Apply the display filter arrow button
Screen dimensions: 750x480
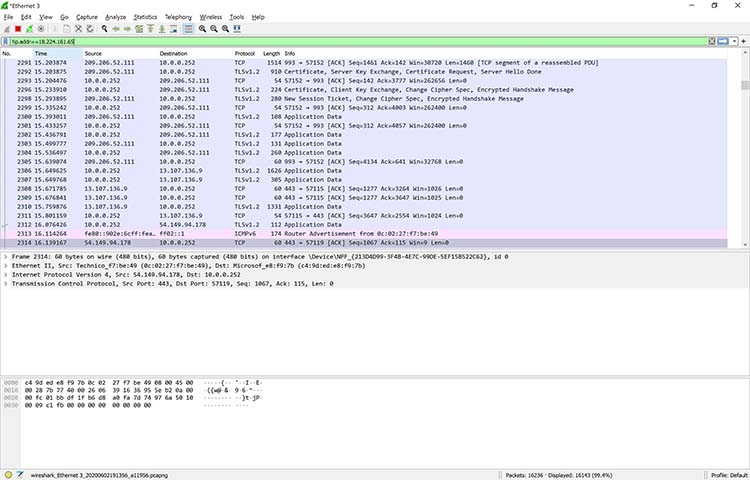click(x=723, y=42)
